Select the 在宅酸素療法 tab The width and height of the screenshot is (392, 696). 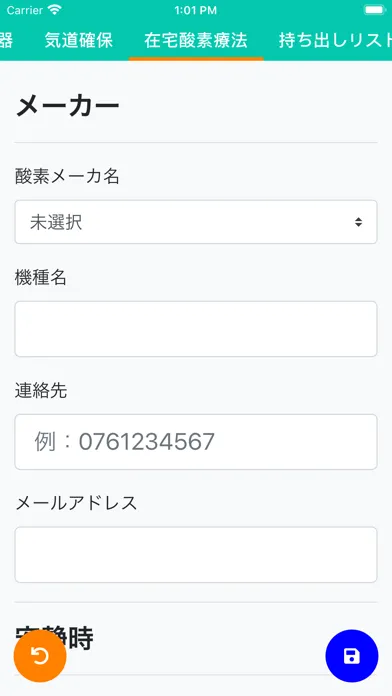pos(196,40)
